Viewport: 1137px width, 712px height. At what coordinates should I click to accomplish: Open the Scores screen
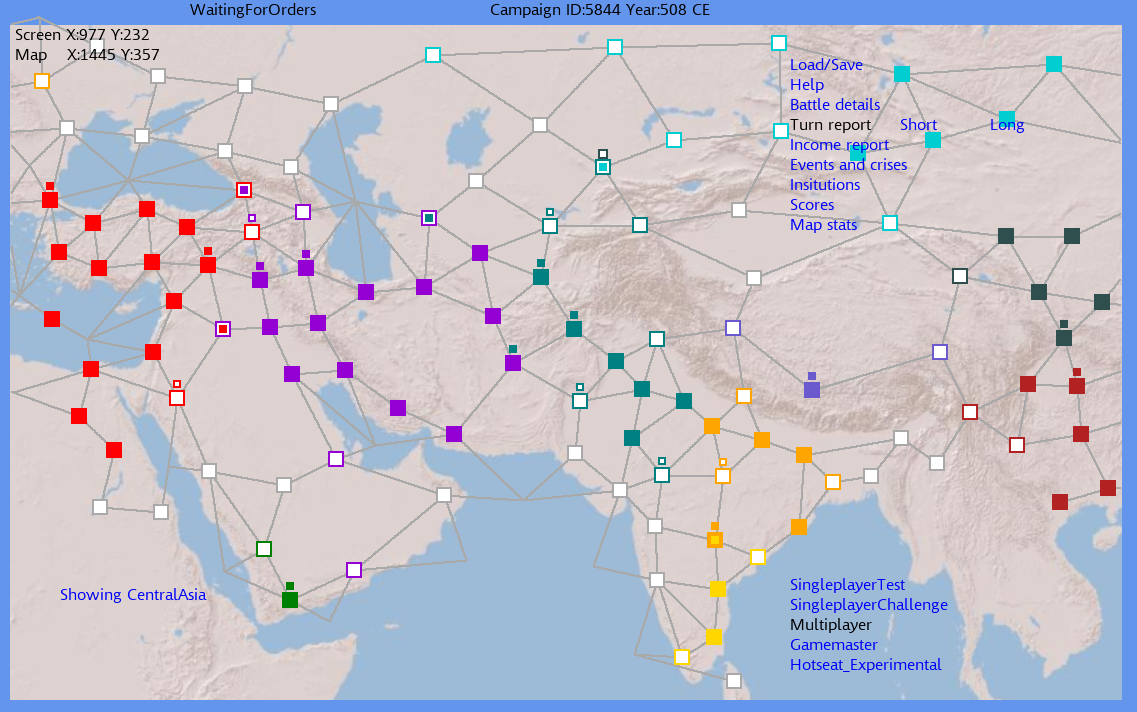click(812, 205)
